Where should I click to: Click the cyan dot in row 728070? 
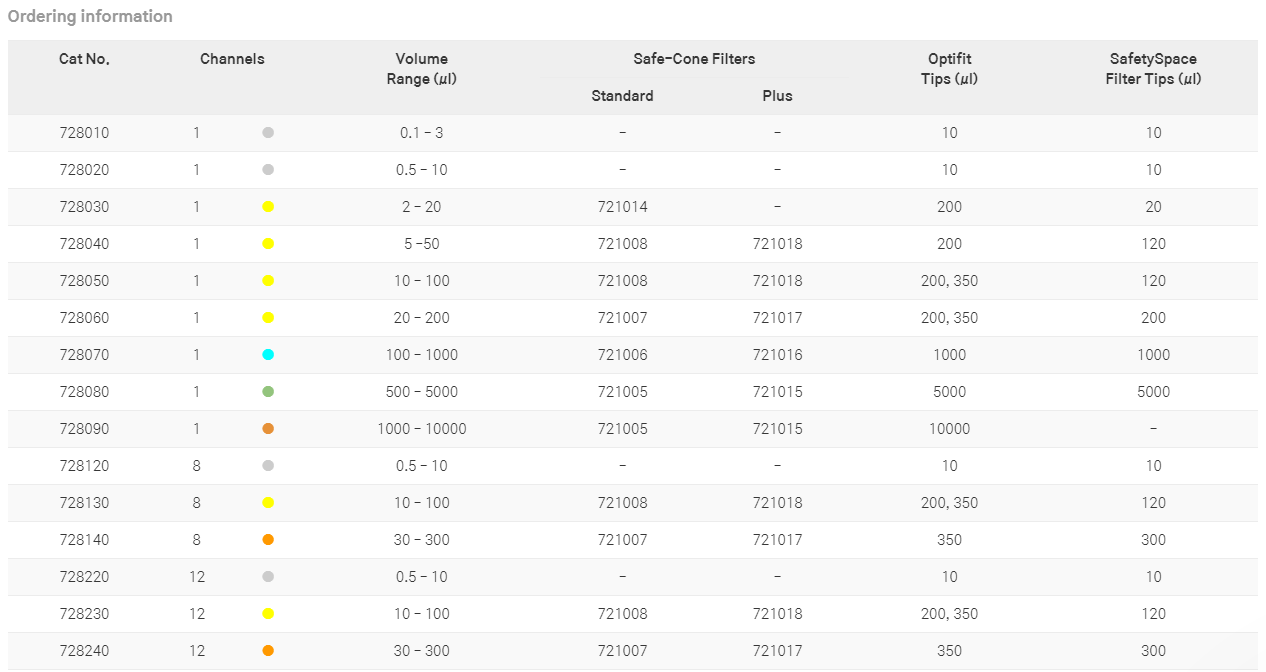(x=268, y=354)
